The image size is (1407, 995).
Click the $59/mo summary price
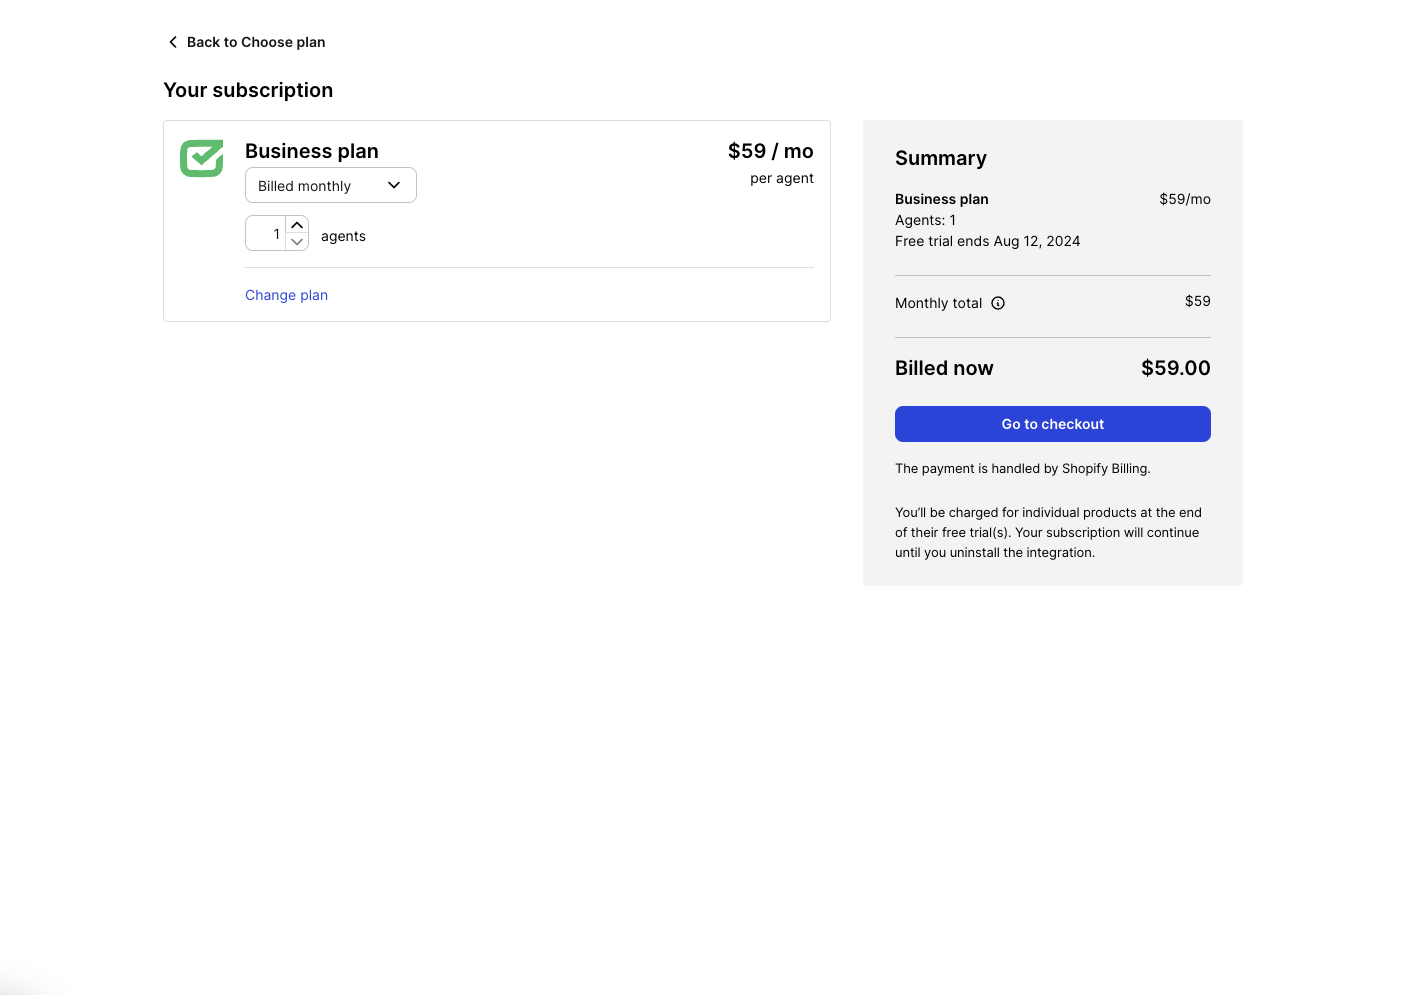tap(1185, 199)
